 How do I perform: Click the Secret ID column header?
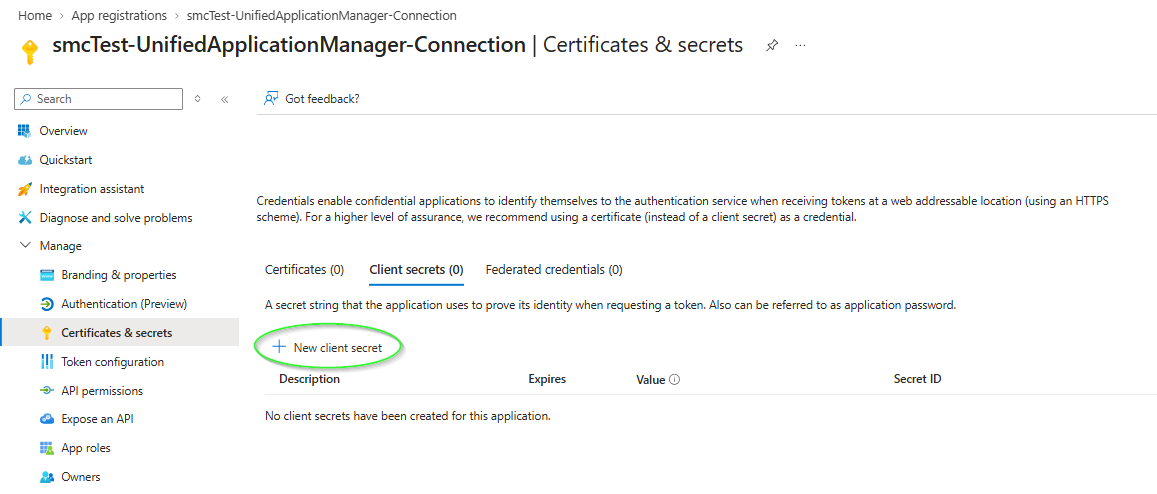click(x=917, y=379)
